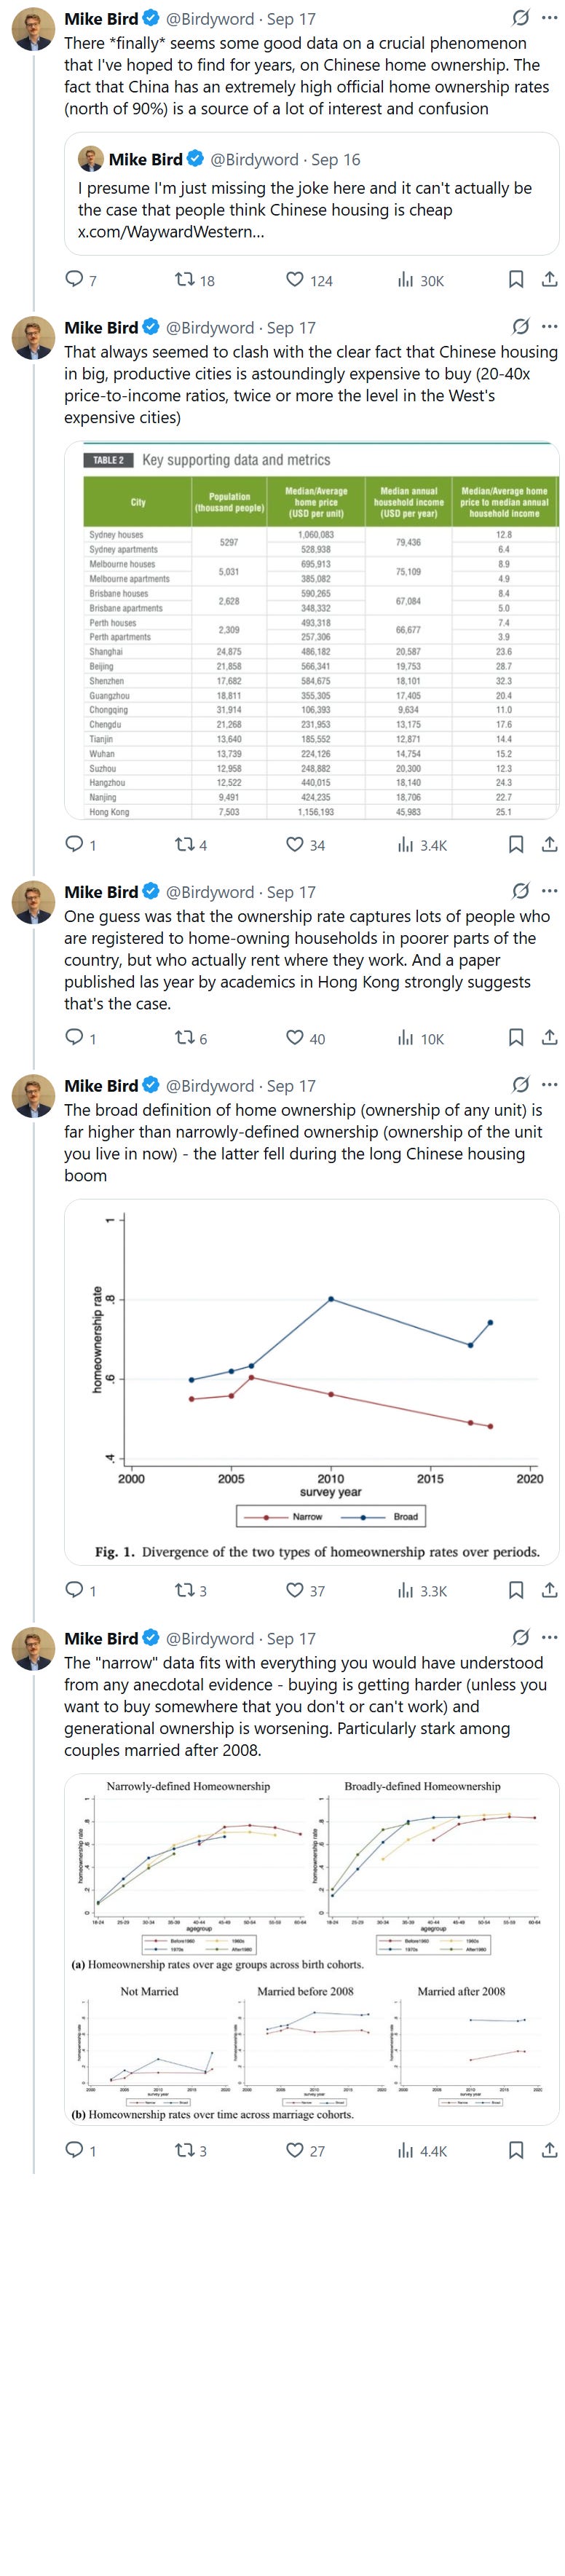Viewport: 565px width, 2576px height.
Task: Open the Mike Bird profile name on the first tweet
Action: coord(101,19)
